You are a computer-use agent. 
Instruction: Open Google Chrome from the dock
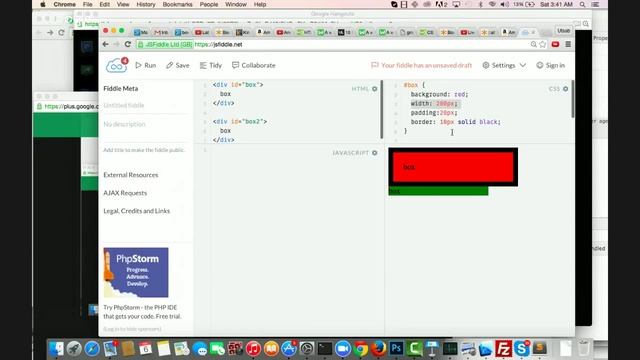coord(361,349)
